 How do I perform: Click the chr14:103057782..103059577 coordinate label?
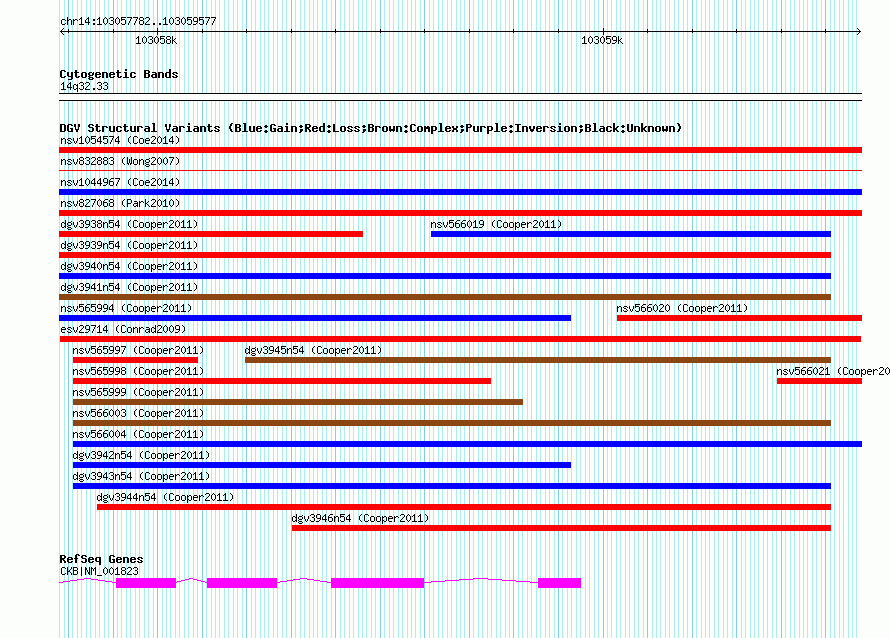tap(138, 21)
